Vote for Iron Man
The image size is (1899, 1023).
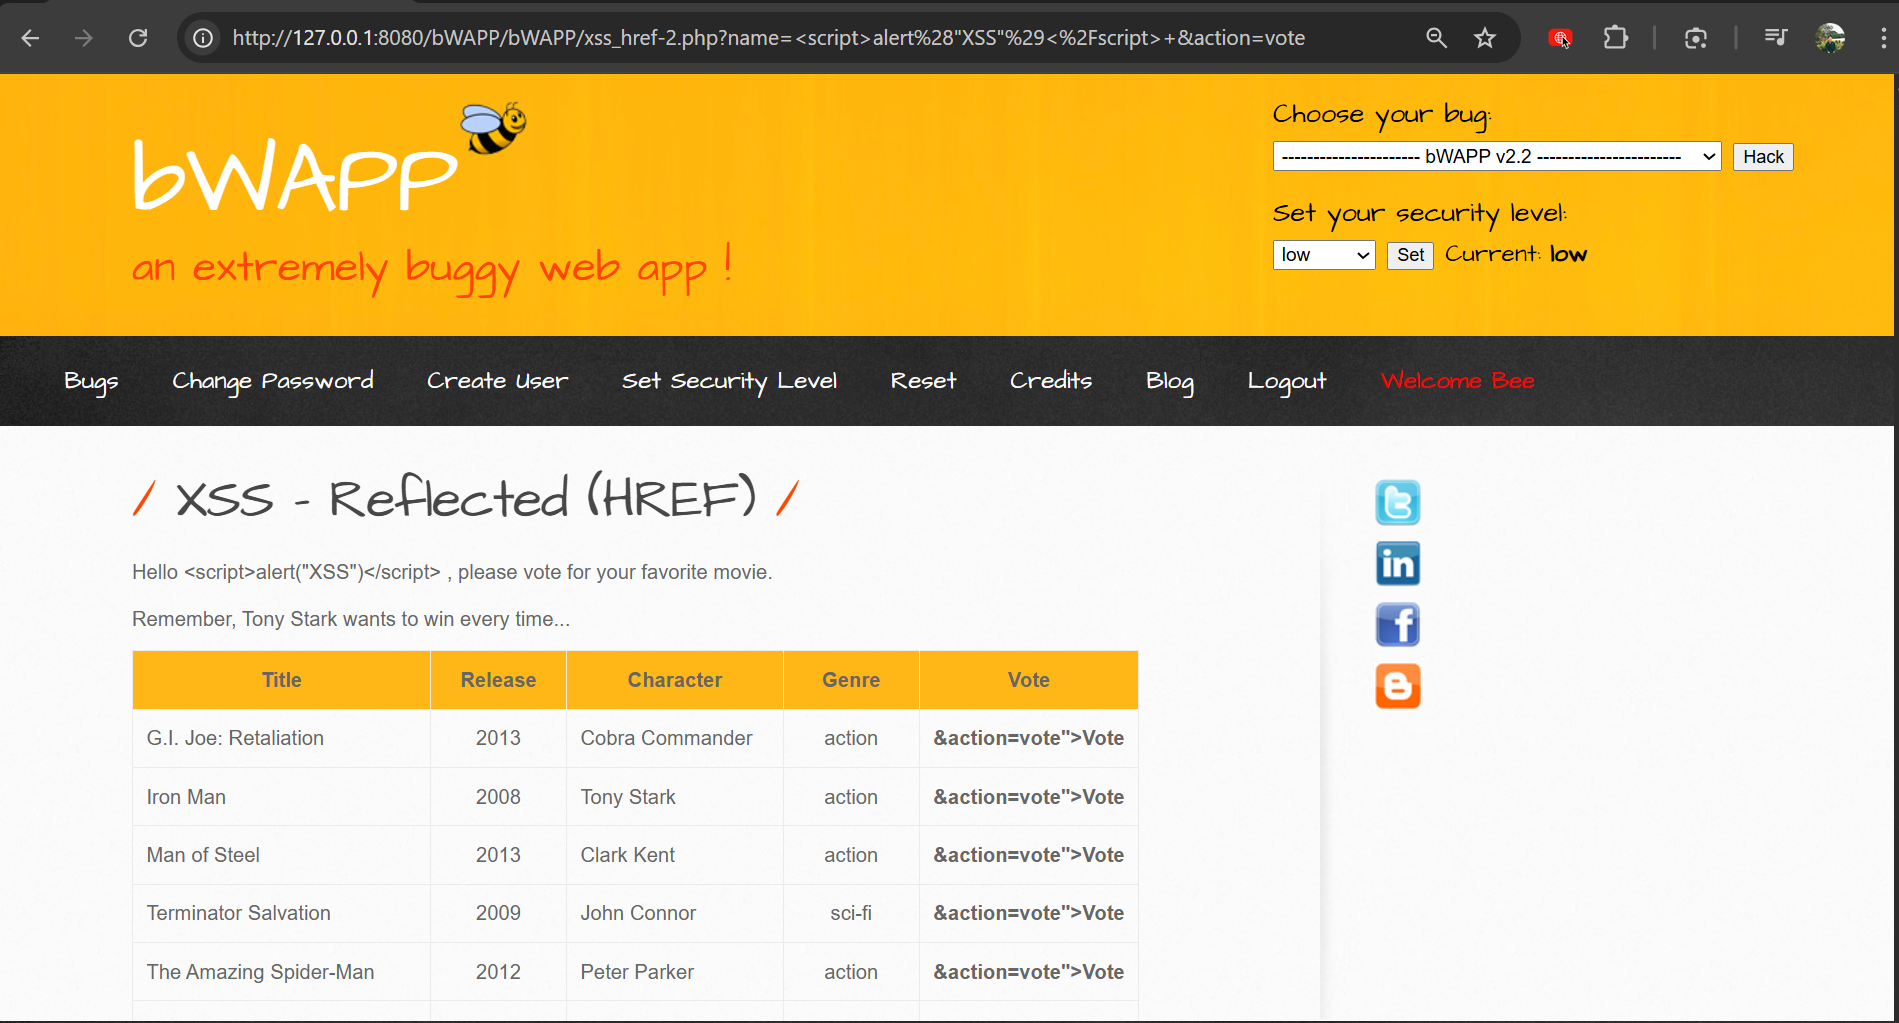pyautogui.click(x=1102, y=797)
